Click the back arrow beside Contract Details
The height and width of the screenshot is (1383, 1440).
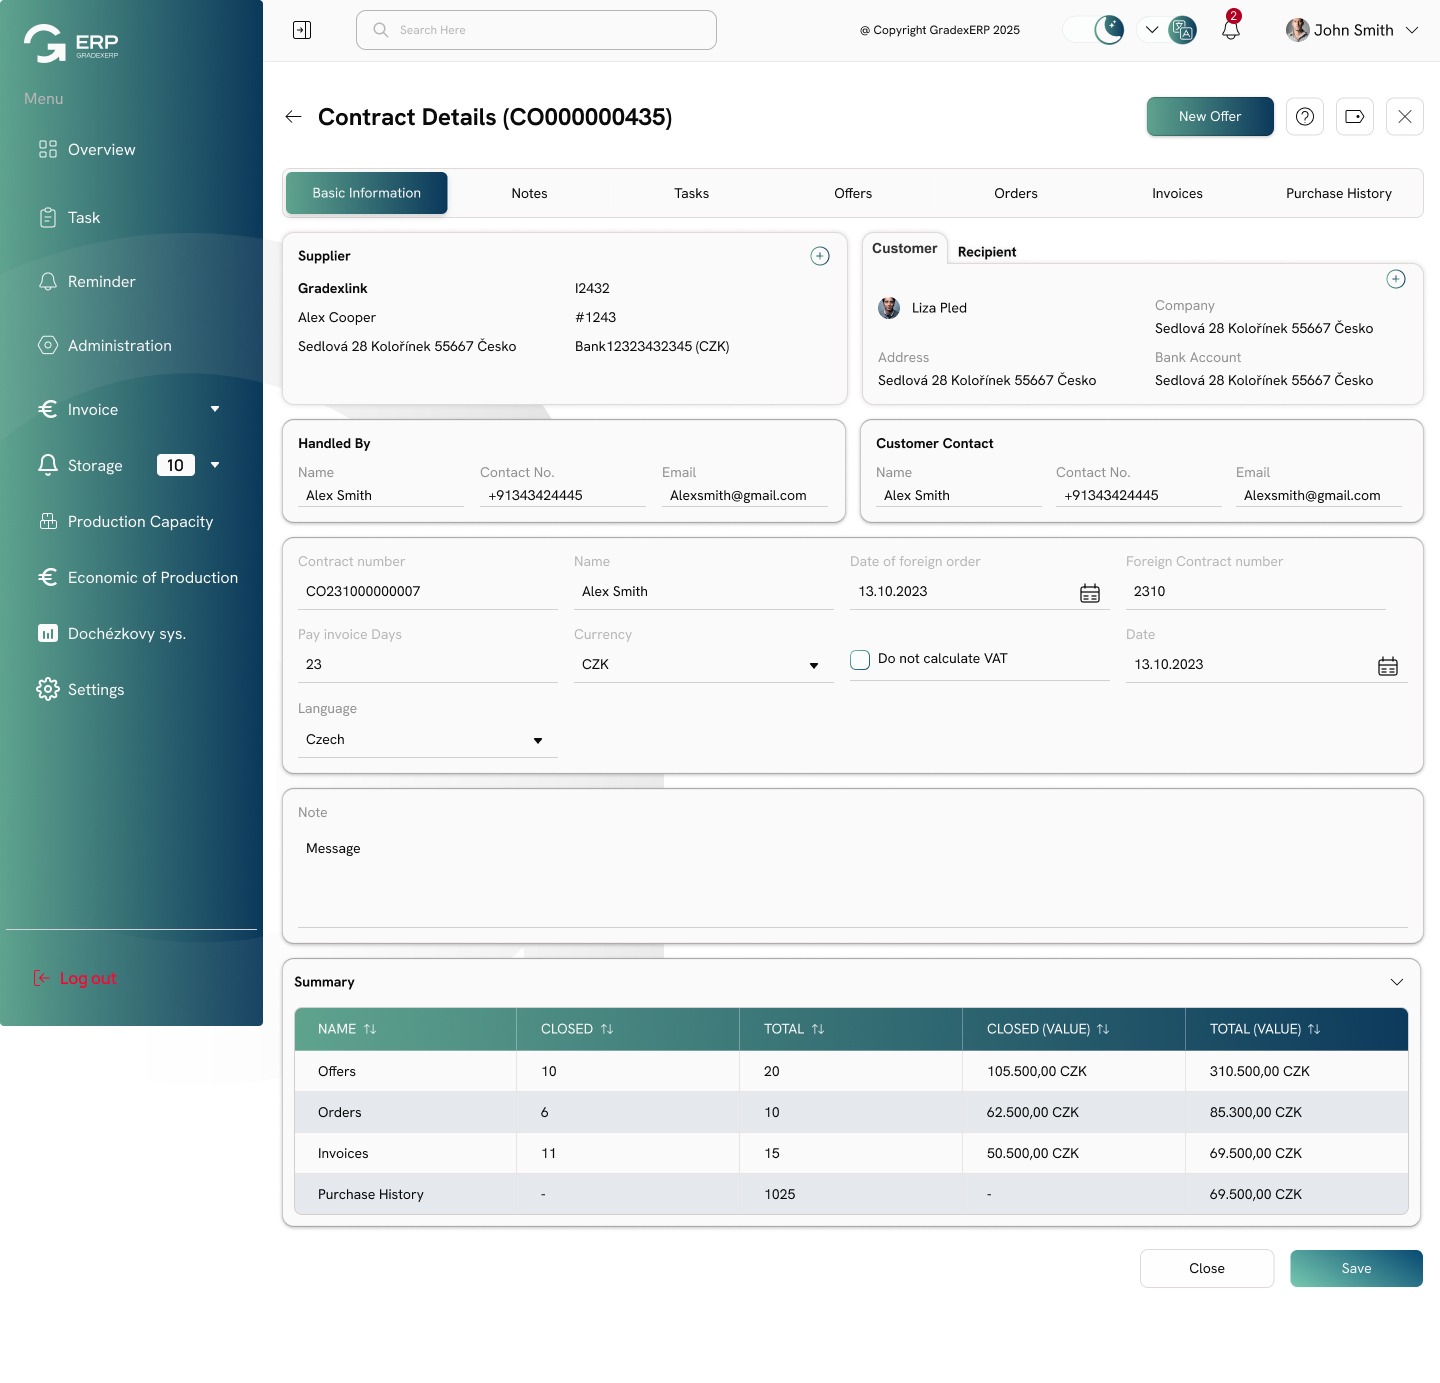pyautogui.click(x=293, y=117)
